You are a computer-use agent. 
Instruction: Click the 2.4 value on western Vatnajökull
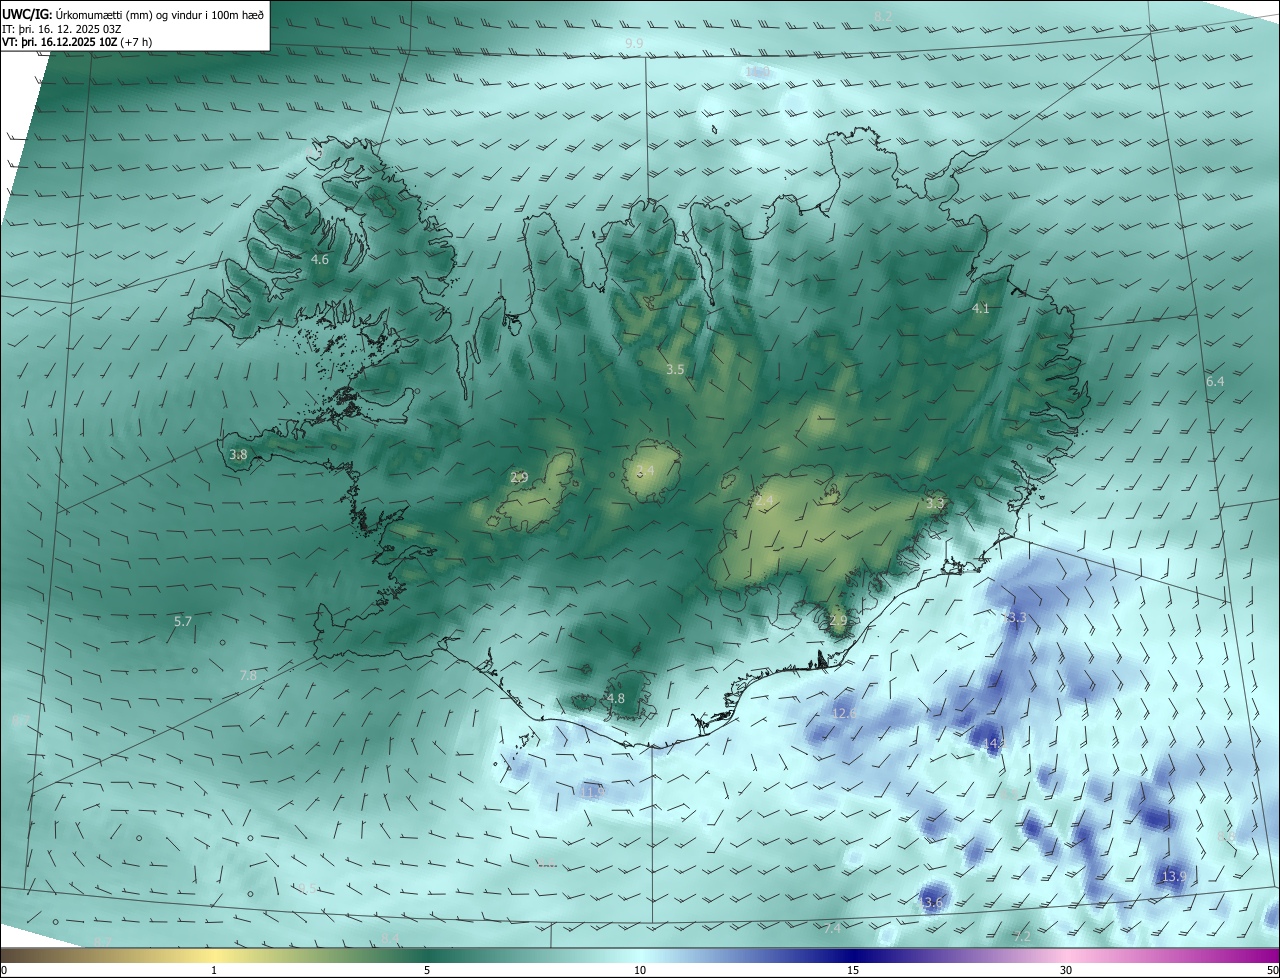coord(764,500)
